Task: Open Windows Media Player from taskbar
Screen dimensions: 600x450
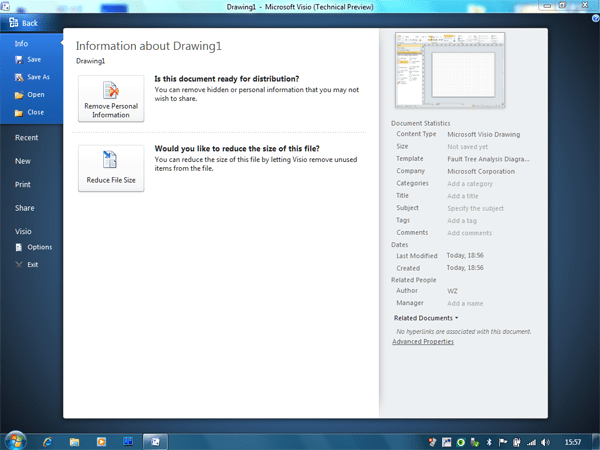Action: coord(101,442)
